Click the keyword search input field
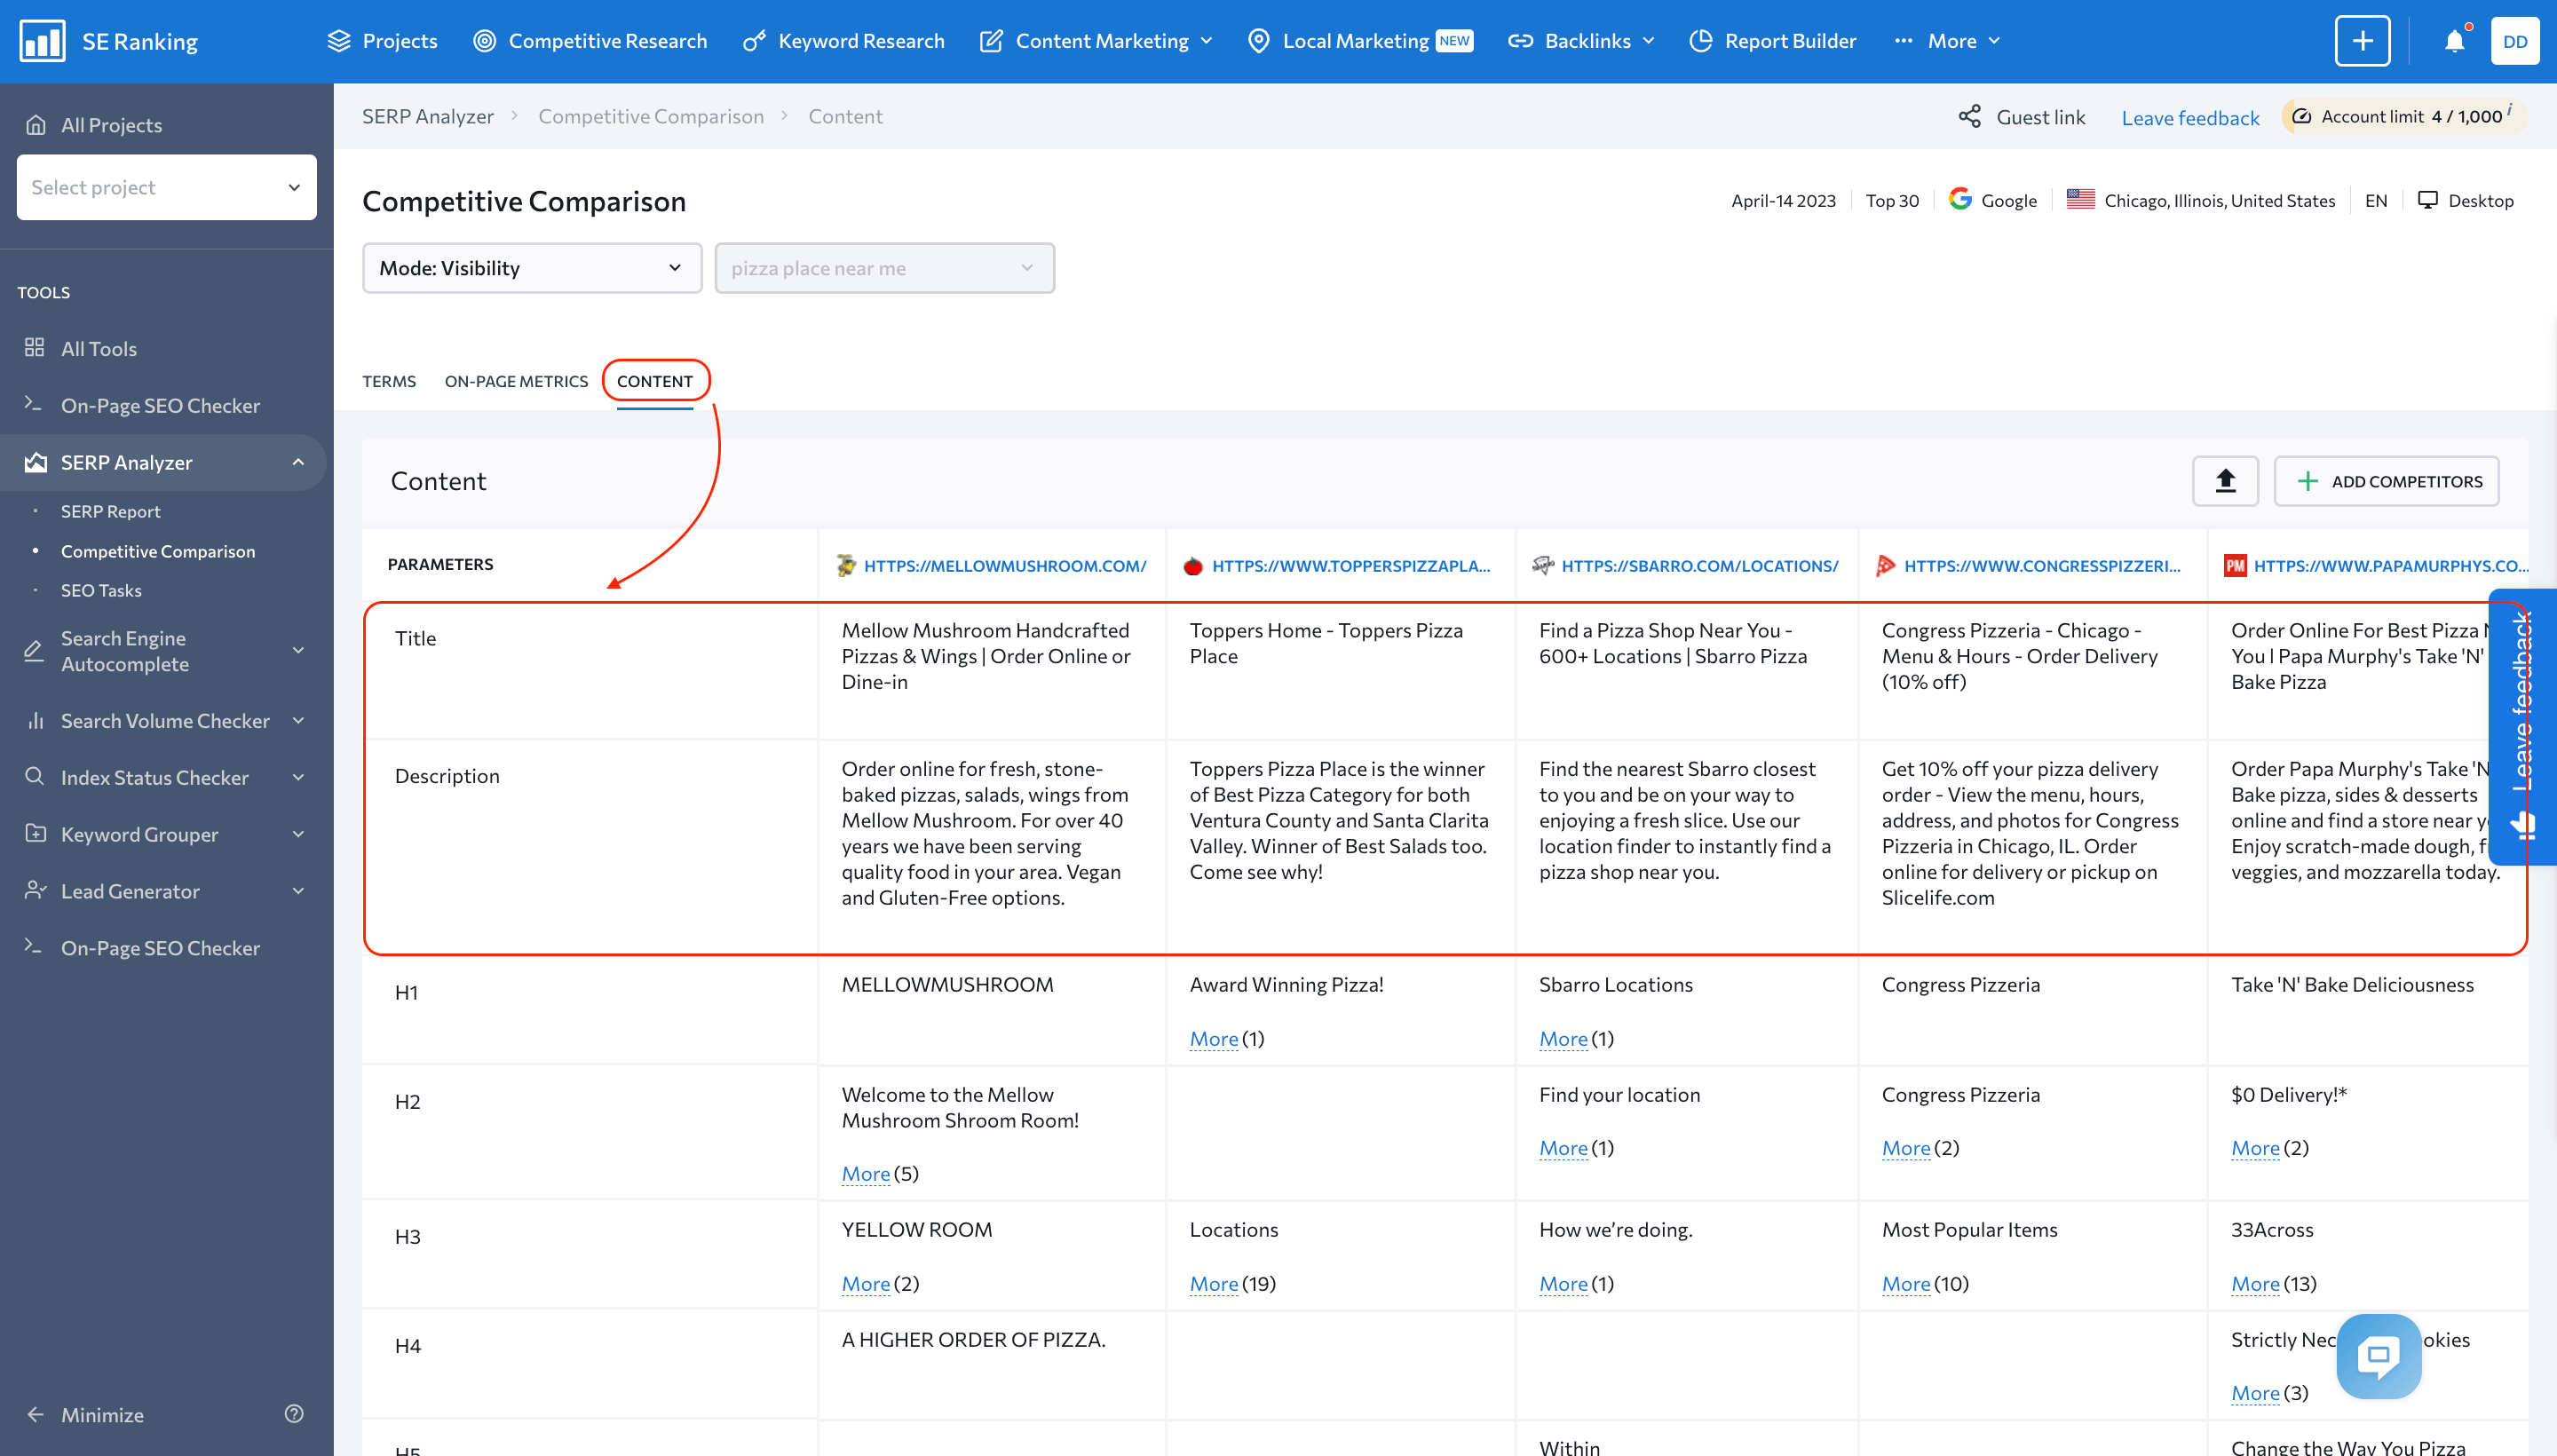 pyautogui.click(x=883, y=267)
